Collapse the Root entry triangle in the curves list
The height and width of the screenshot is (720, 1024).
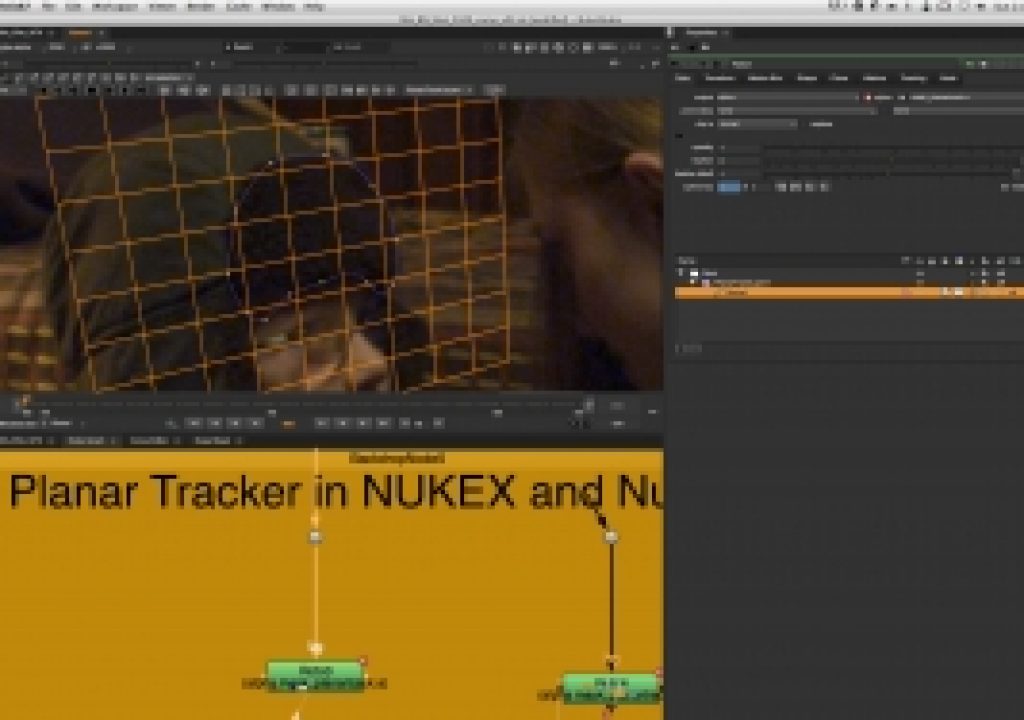click(x=680, y=273)
